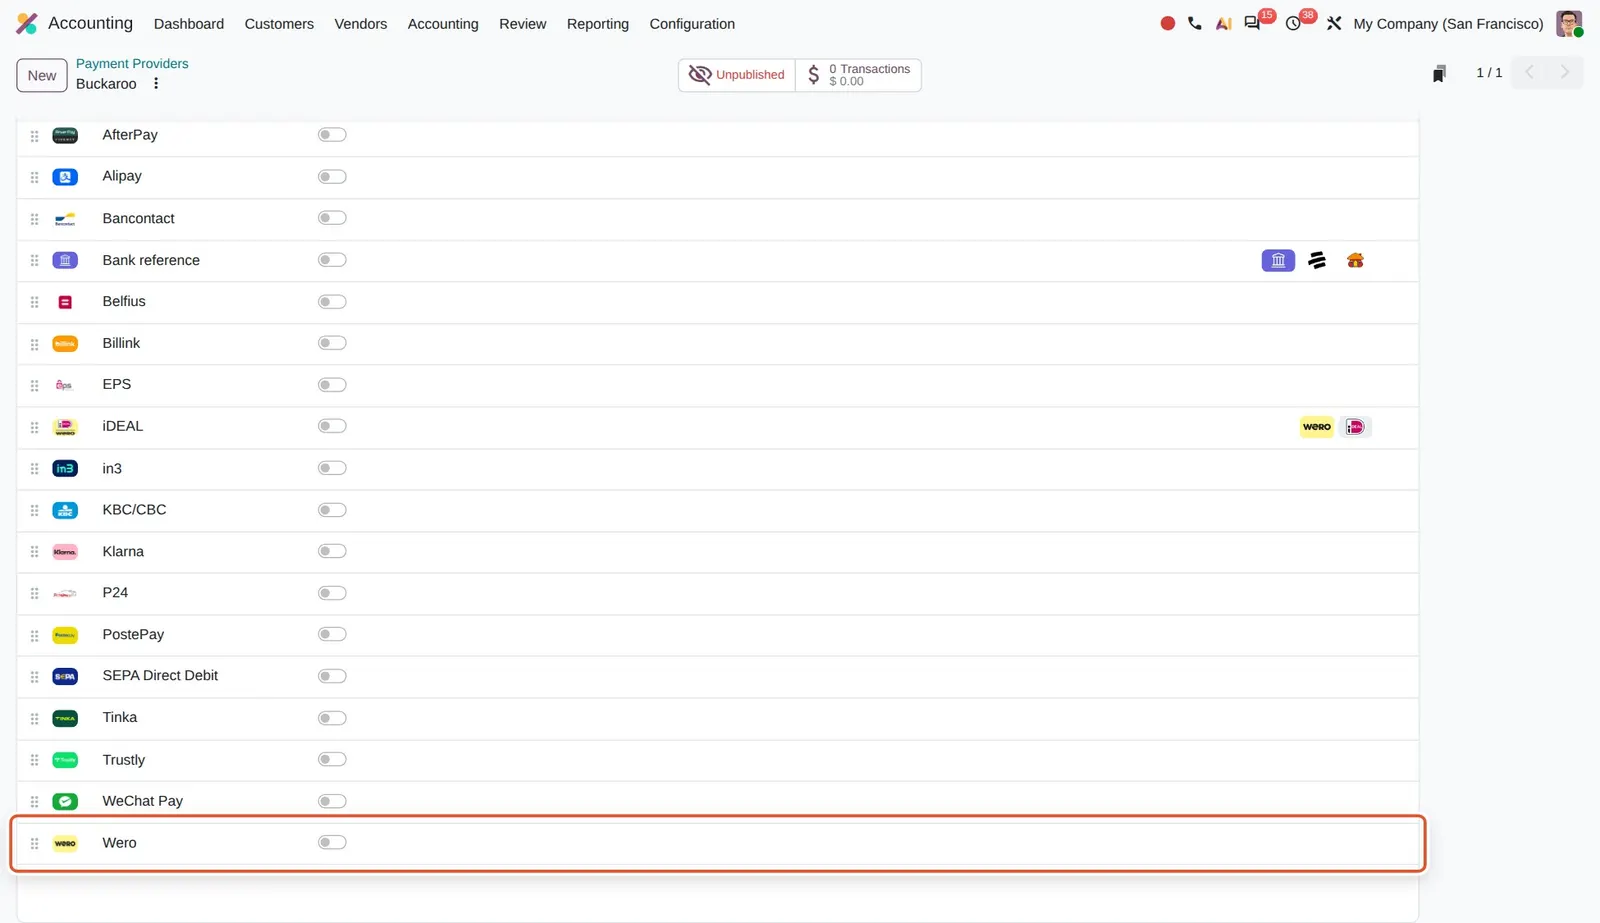This screenshot has height=923, width=1600.
Task: Go to Payment Providers breadcrumb
Action: click(132, 63)
